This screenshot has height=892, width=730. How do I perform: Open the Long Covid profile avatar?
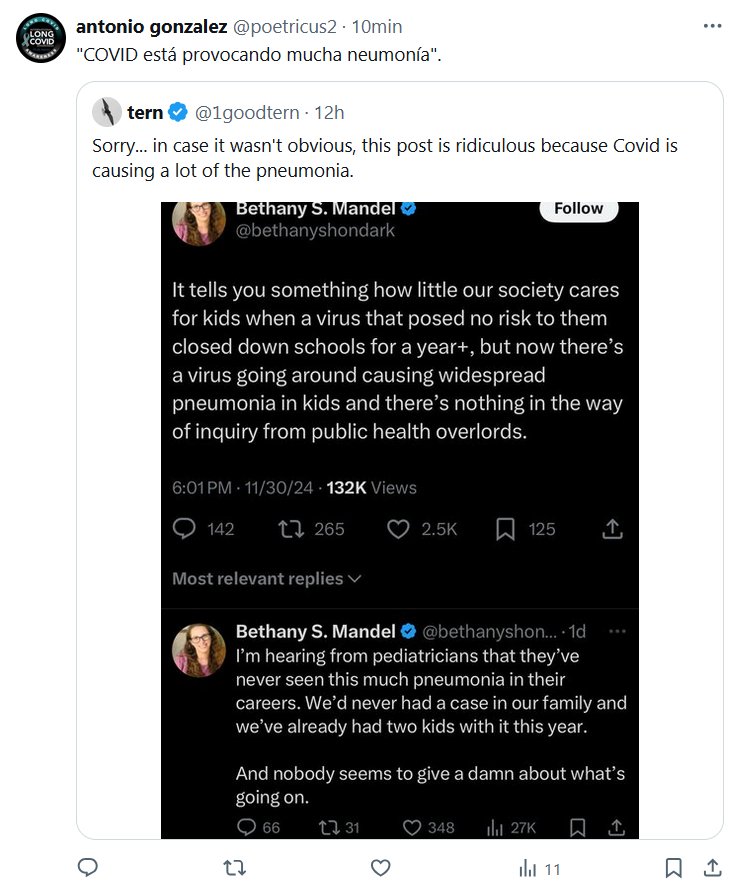pos(41,40)
